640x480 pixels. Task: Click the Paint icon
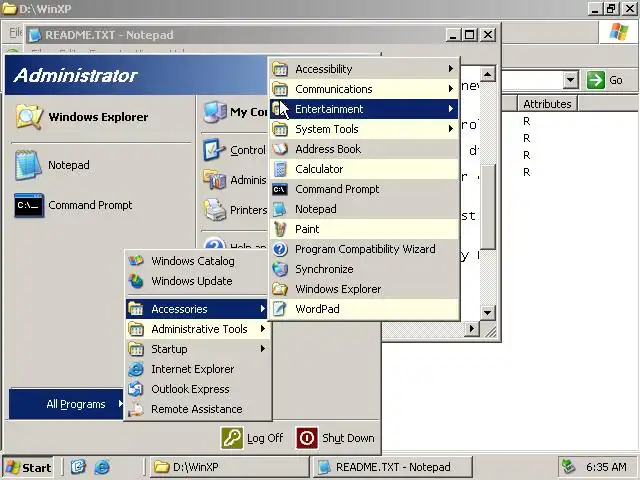click(x=280, y=229)
